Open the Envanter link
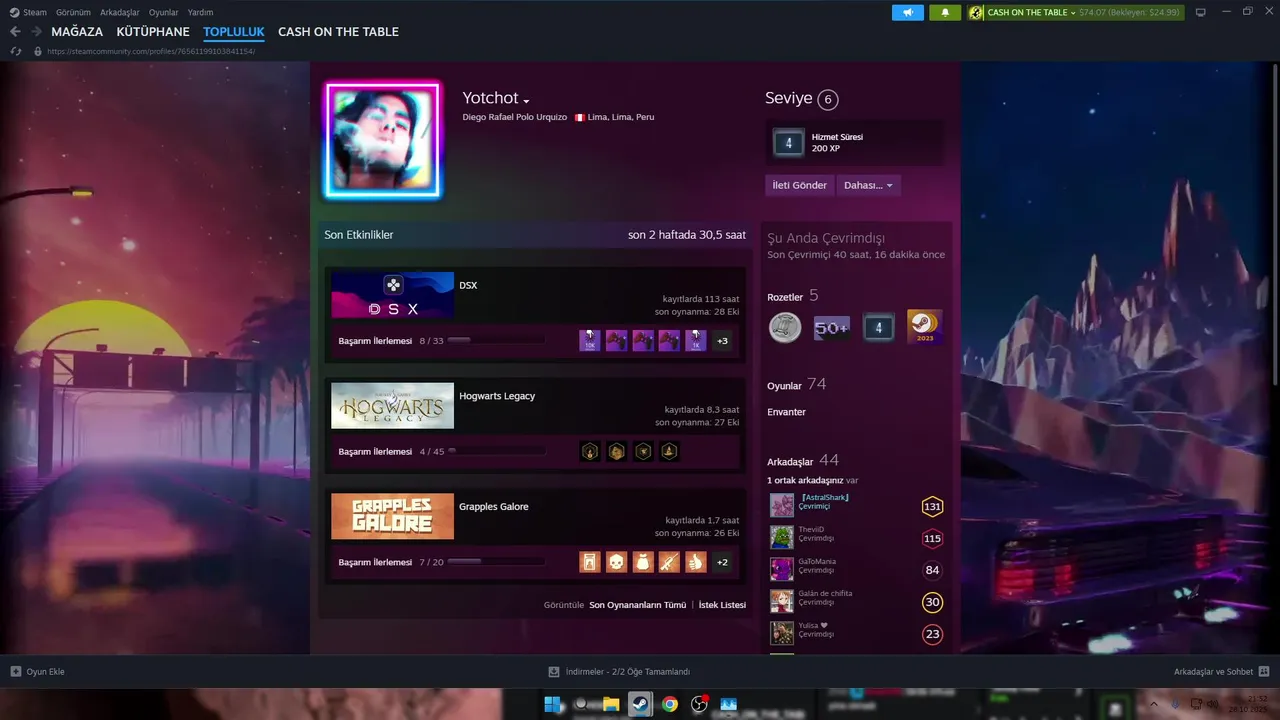1280x720 pixels. 786,412
